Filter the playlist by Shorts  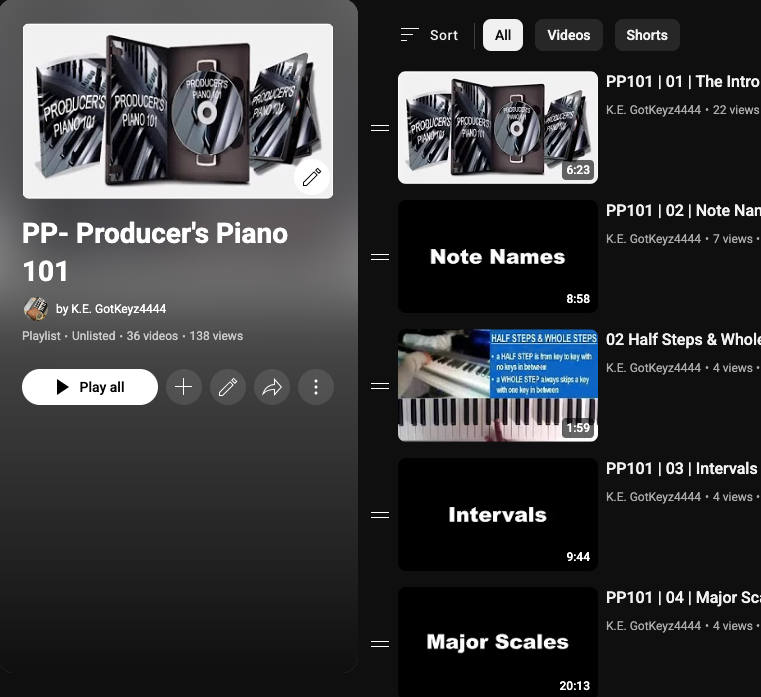tap(647, 35)
